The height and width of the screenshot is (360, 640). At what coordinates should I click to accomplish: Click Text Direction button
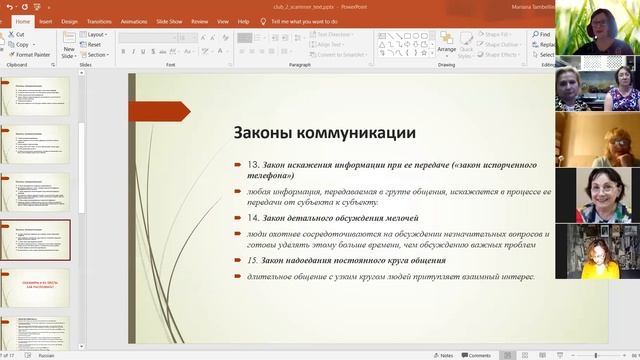click(331, 34)
